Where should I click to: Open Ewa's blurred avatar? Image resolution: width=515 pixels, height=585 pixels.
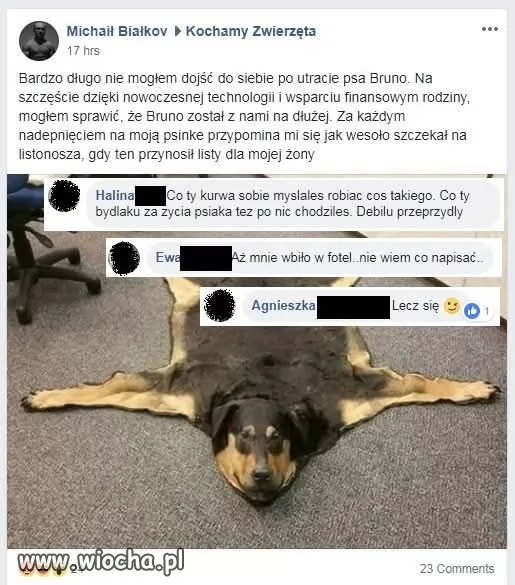[124, 258]
